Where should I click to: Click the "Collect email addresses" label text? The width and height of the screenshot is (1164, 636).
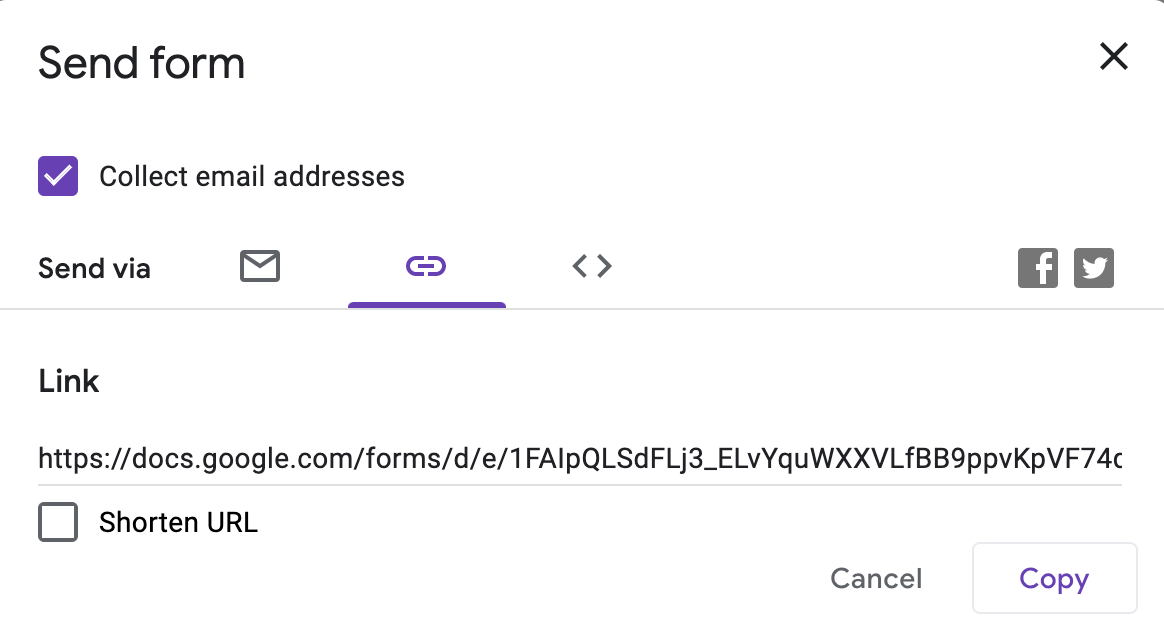[x=252, y=177]
